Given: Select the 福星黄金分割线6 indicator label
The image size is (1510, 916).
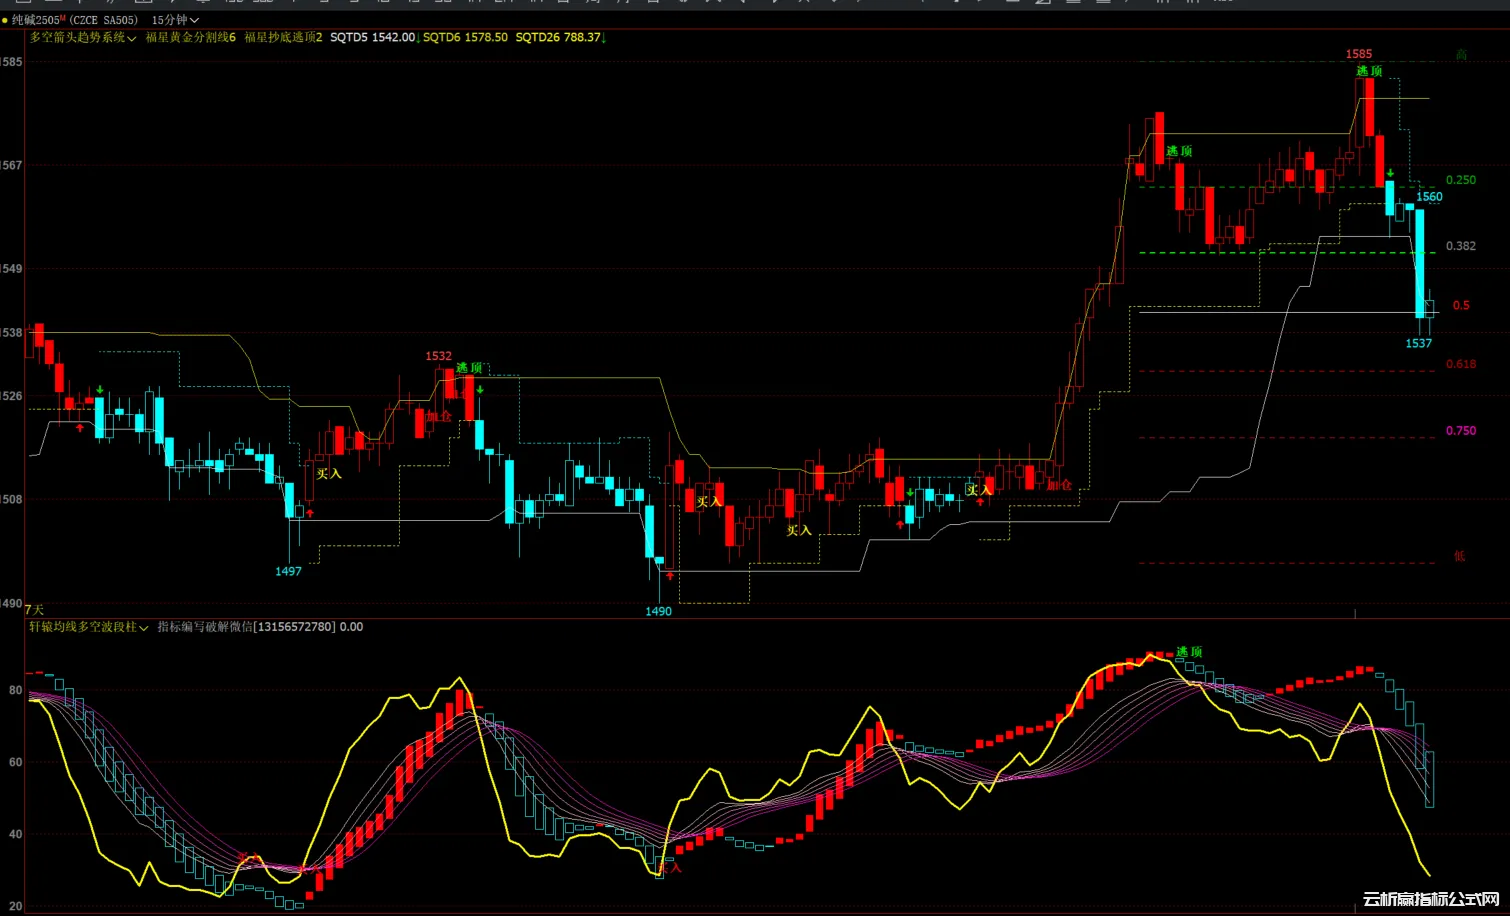Looking at the screenshot, I should click(191, 38).
